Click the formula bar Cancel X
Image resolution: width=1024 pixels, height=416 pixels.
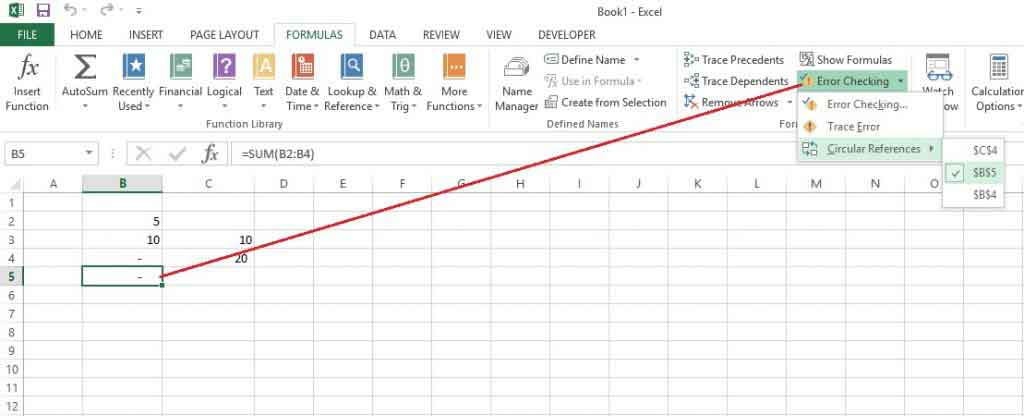[x=144, y=154]
